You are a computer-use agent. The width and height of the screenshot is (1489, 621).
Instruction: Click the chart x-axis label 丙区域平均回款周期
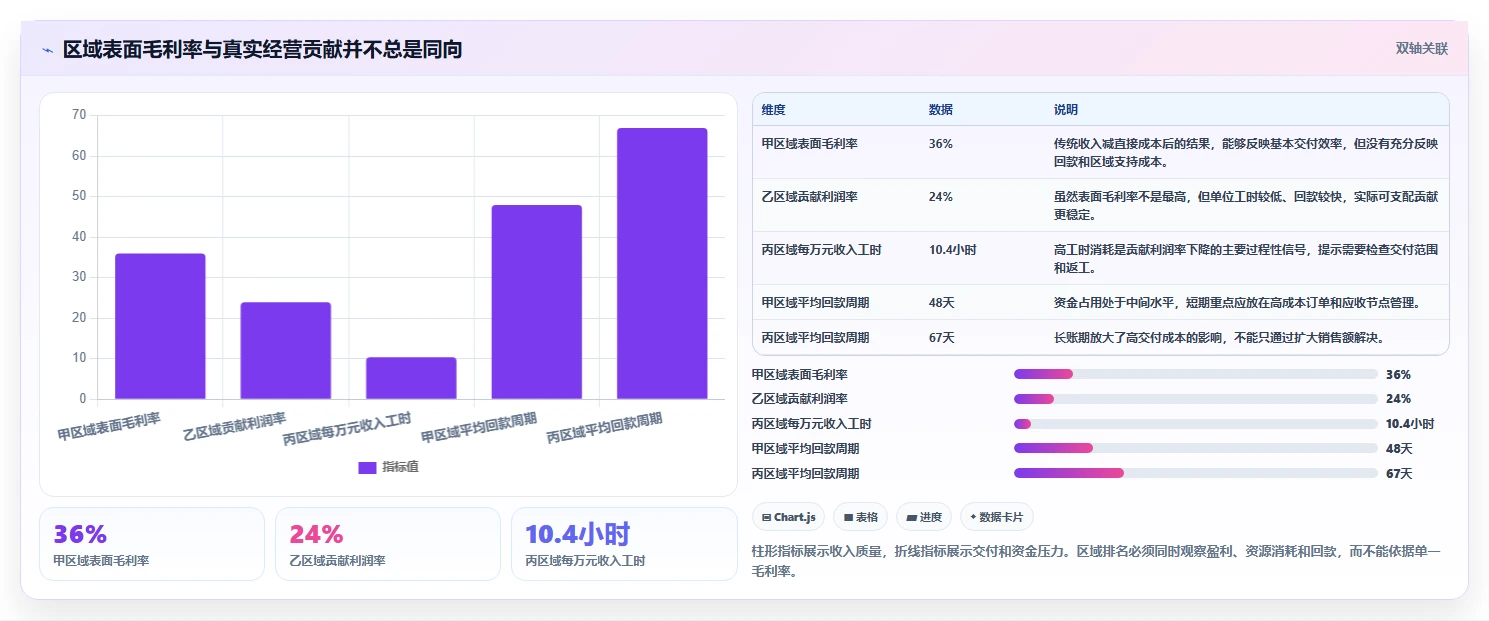604,428
